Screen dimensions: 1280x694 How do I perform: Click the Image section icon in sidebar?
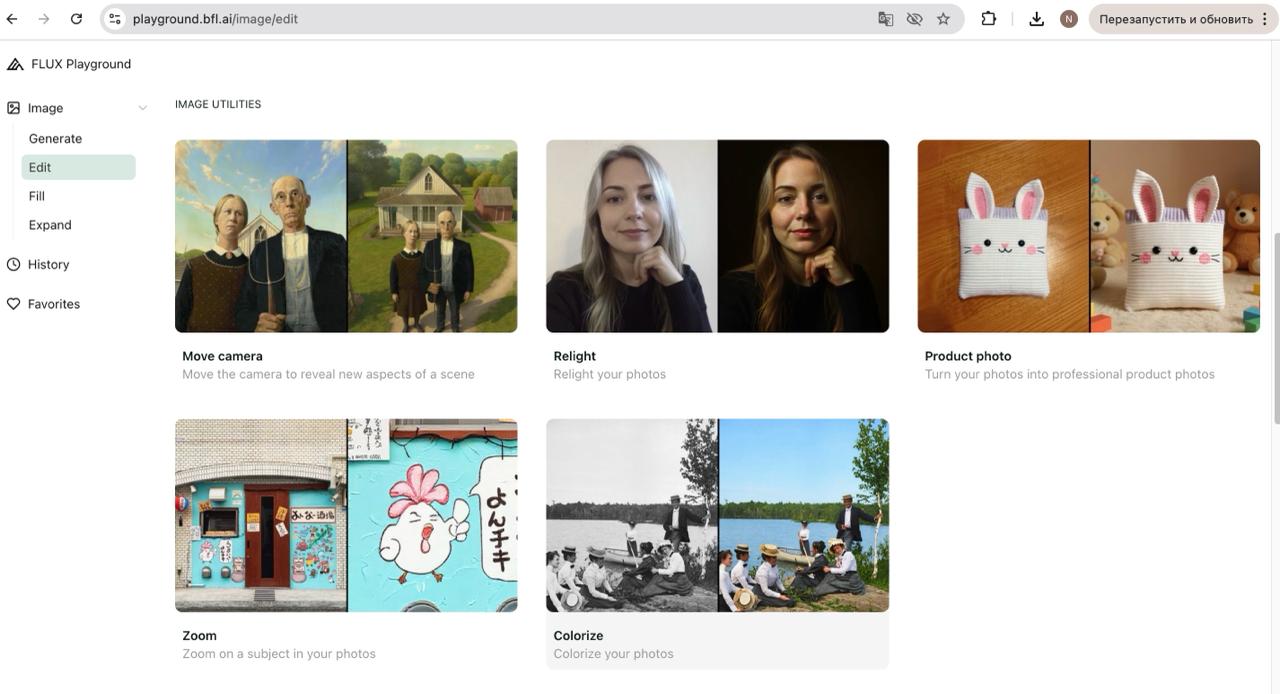click(14, 108)
